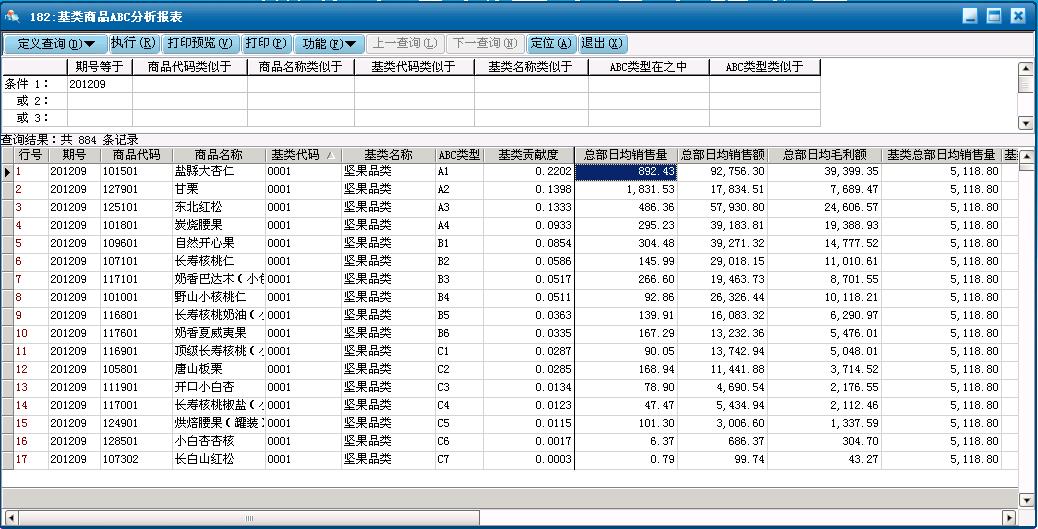This screenshot has width=1038, height=529.
Task: Click the horizontal scrollbar thumb at the bottom
Action: click(x=249, y=518)
